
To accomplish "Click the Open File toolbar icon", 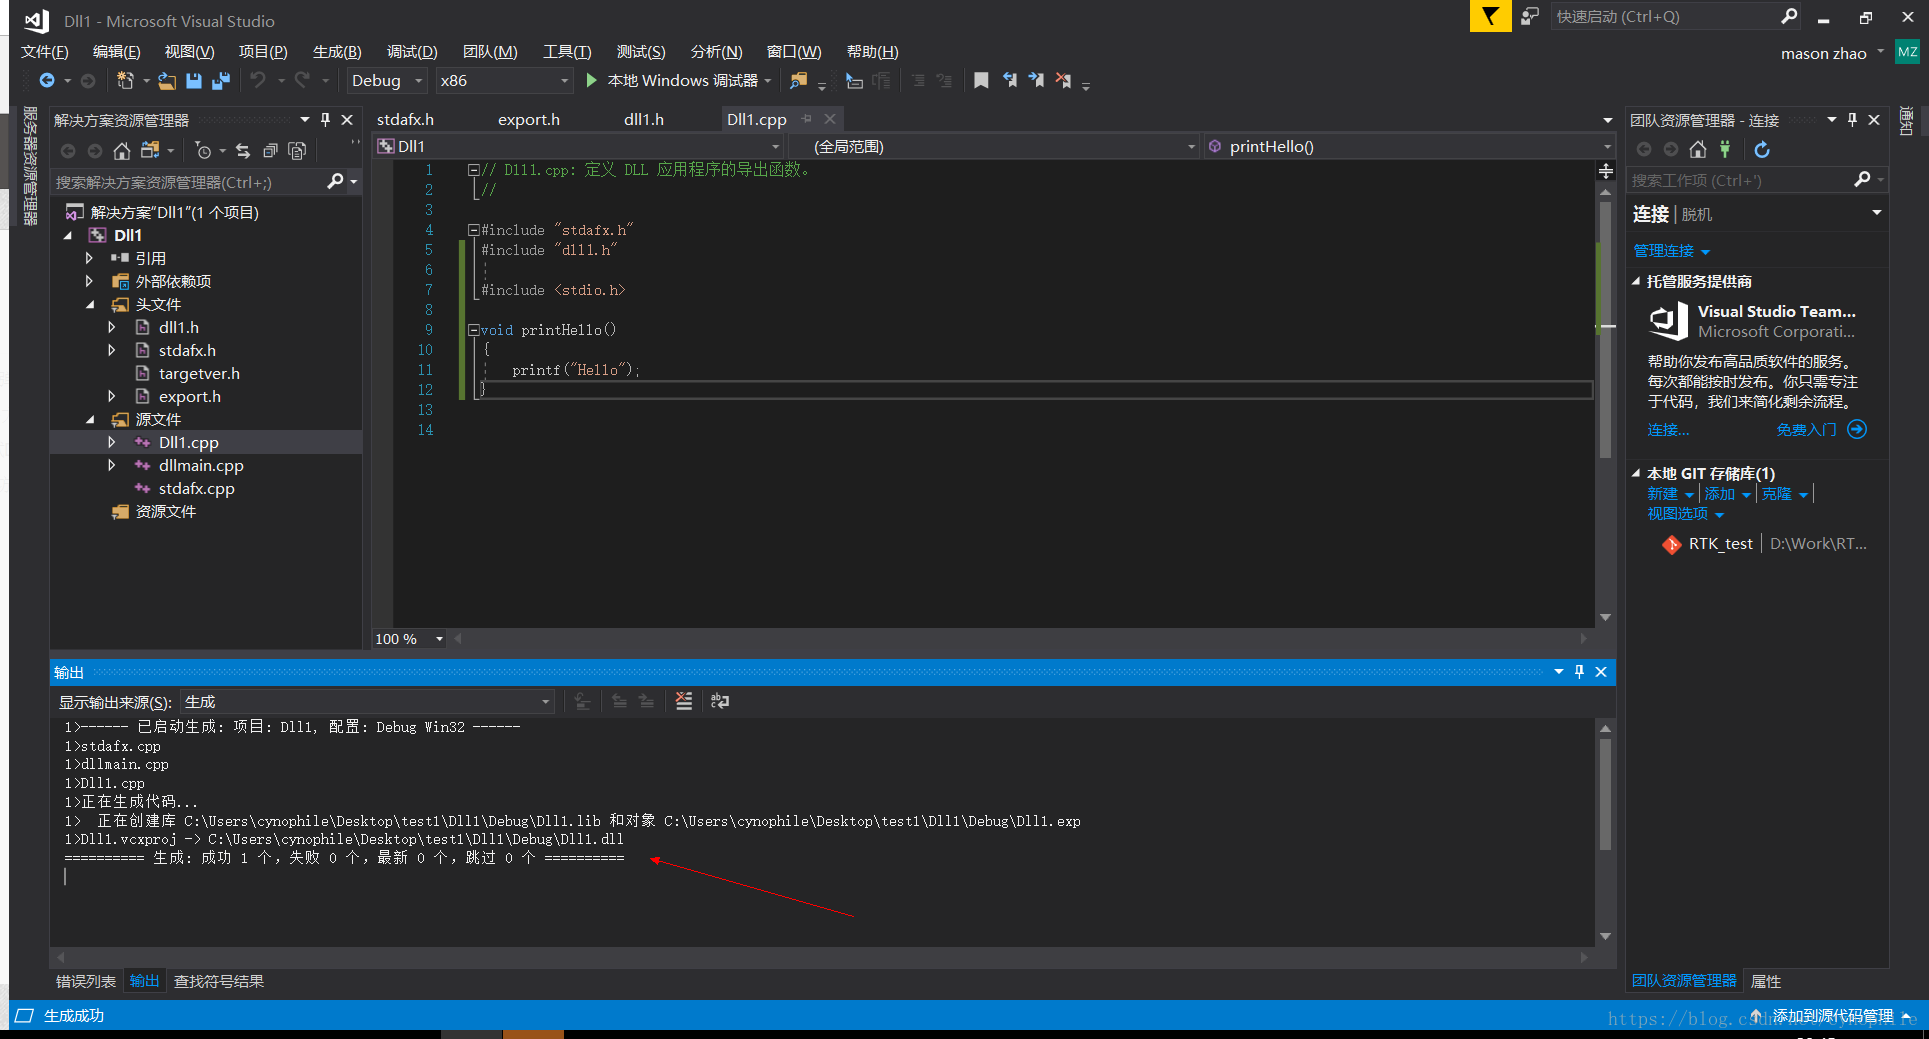I will tap(167, 80).
